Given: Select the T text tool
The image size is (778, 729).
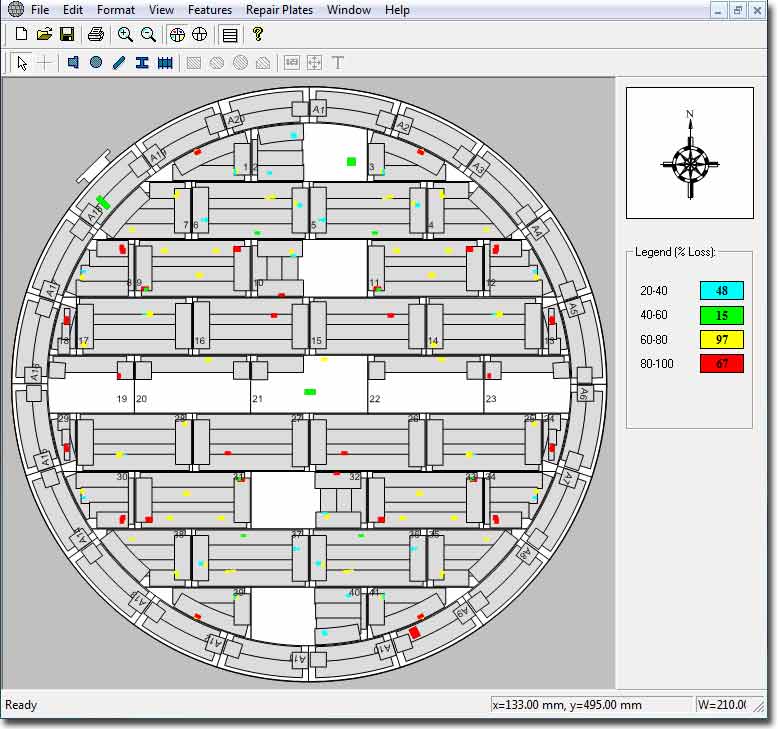Looking at the screenshot, I should tap(338, 63).
